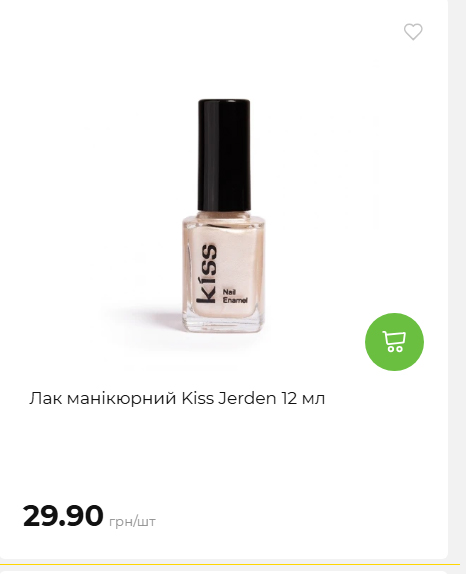Click the vertical Kiss logo on bottle
The width and height of the screenshot is (466, 574).
206,274
